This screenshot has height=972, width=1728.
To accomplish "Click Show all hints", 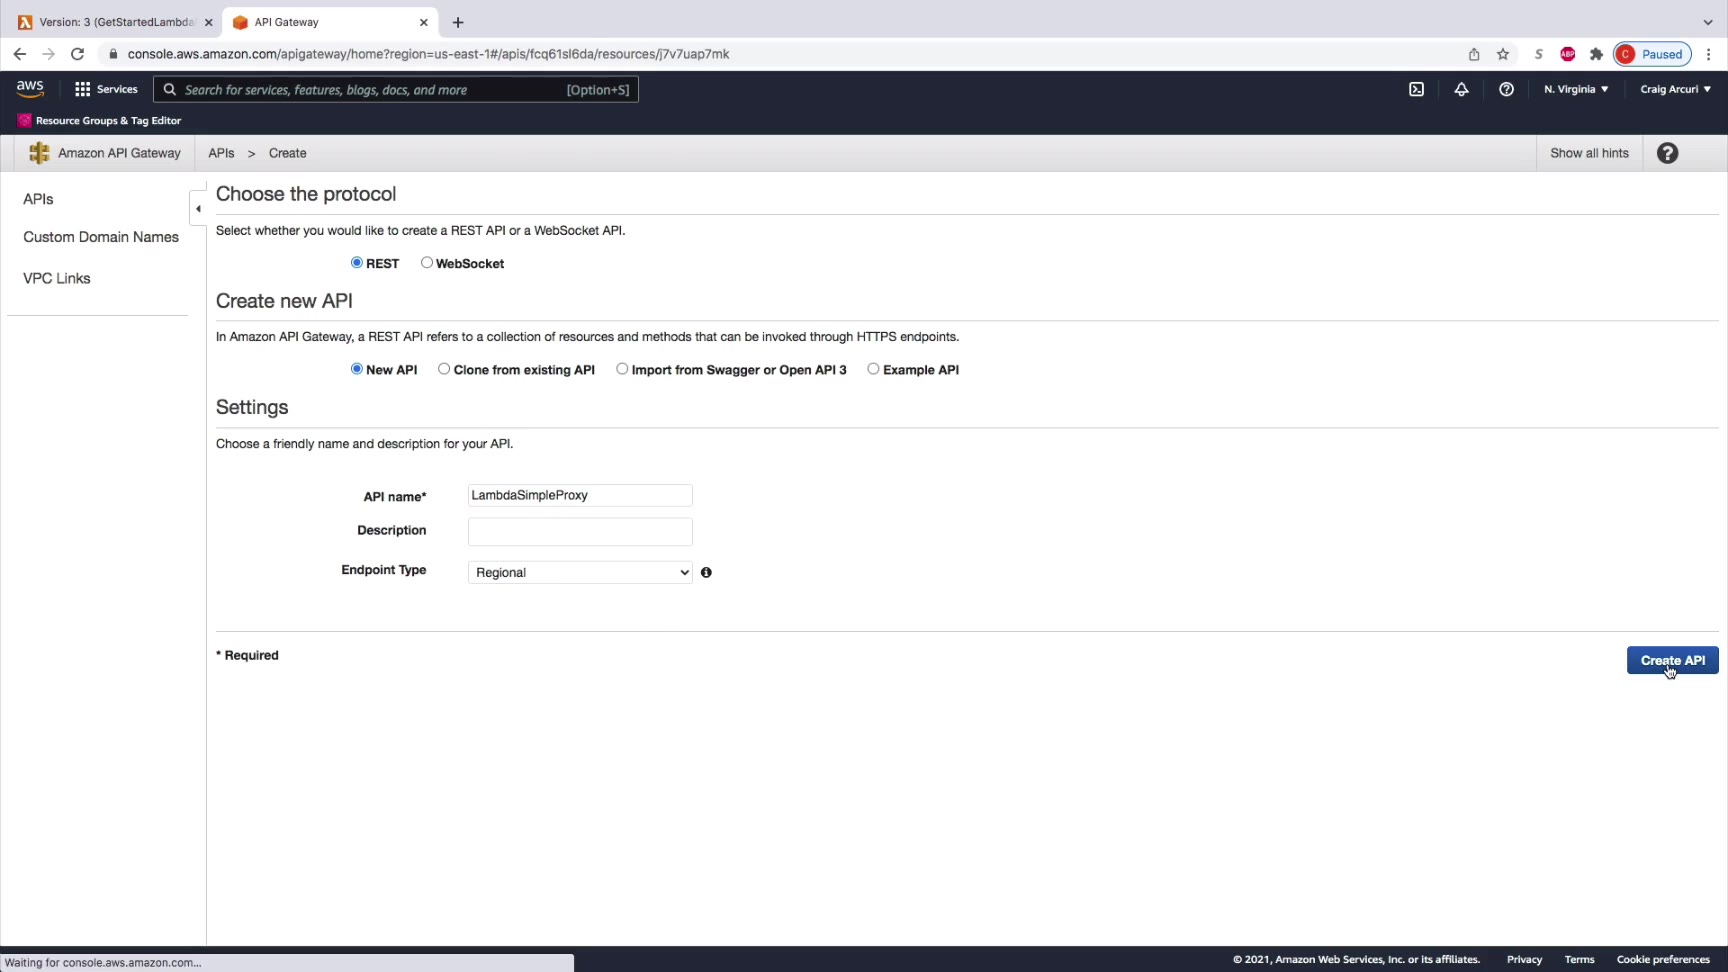I will [1589, 153].
